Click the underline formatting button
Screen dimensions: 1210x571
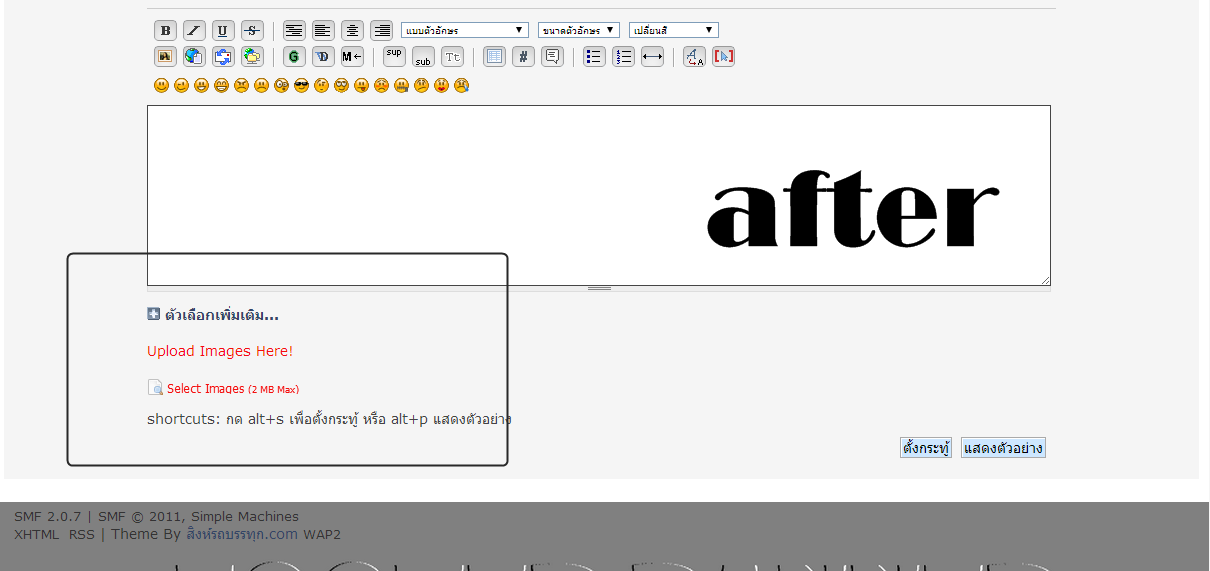point(223,30)
